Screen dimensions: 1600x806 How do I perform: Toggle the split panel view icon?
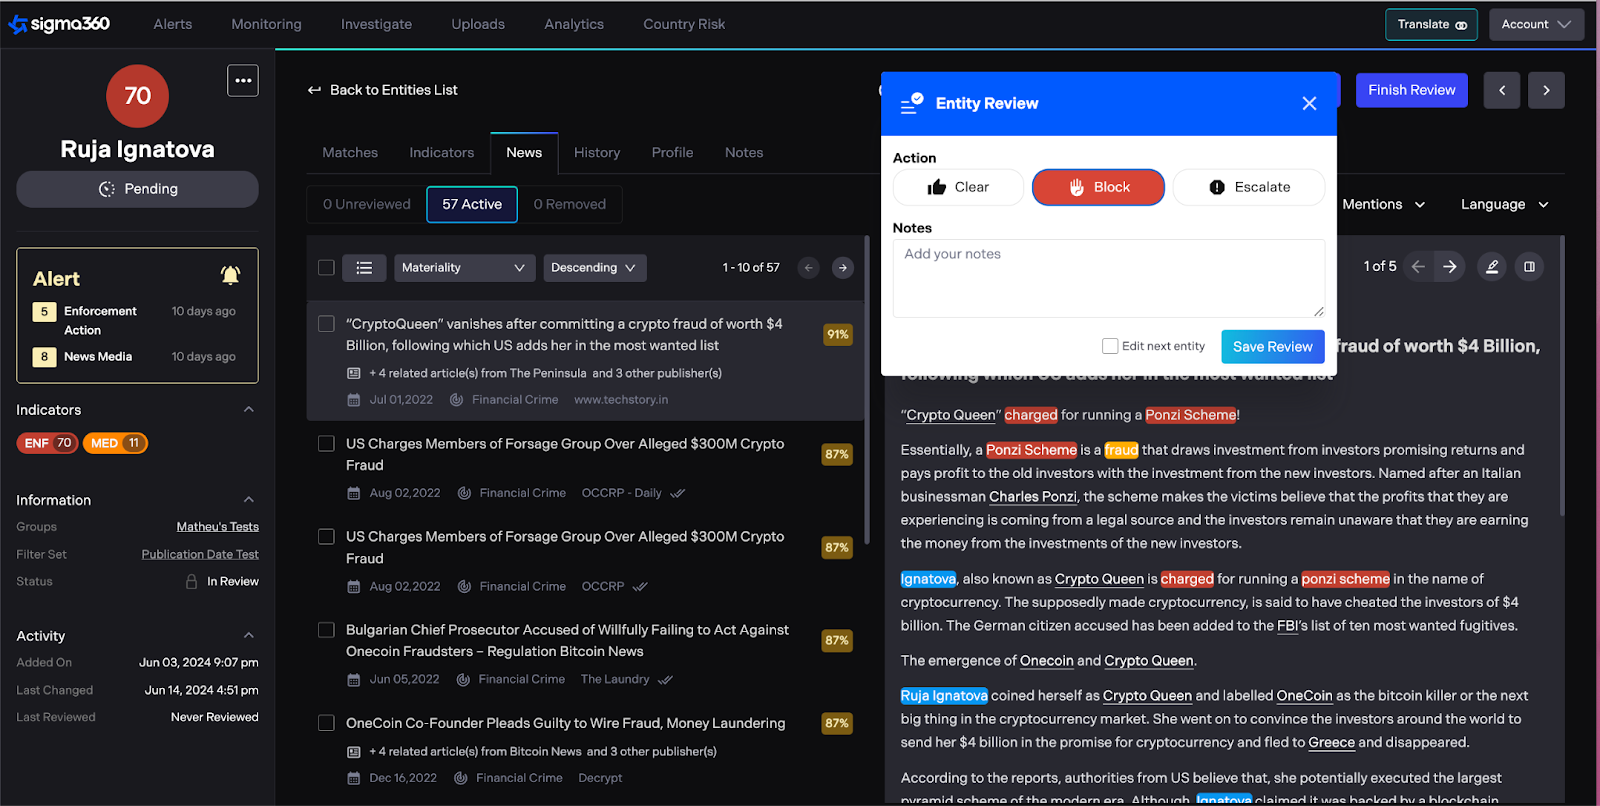[x=1529, y=267]
